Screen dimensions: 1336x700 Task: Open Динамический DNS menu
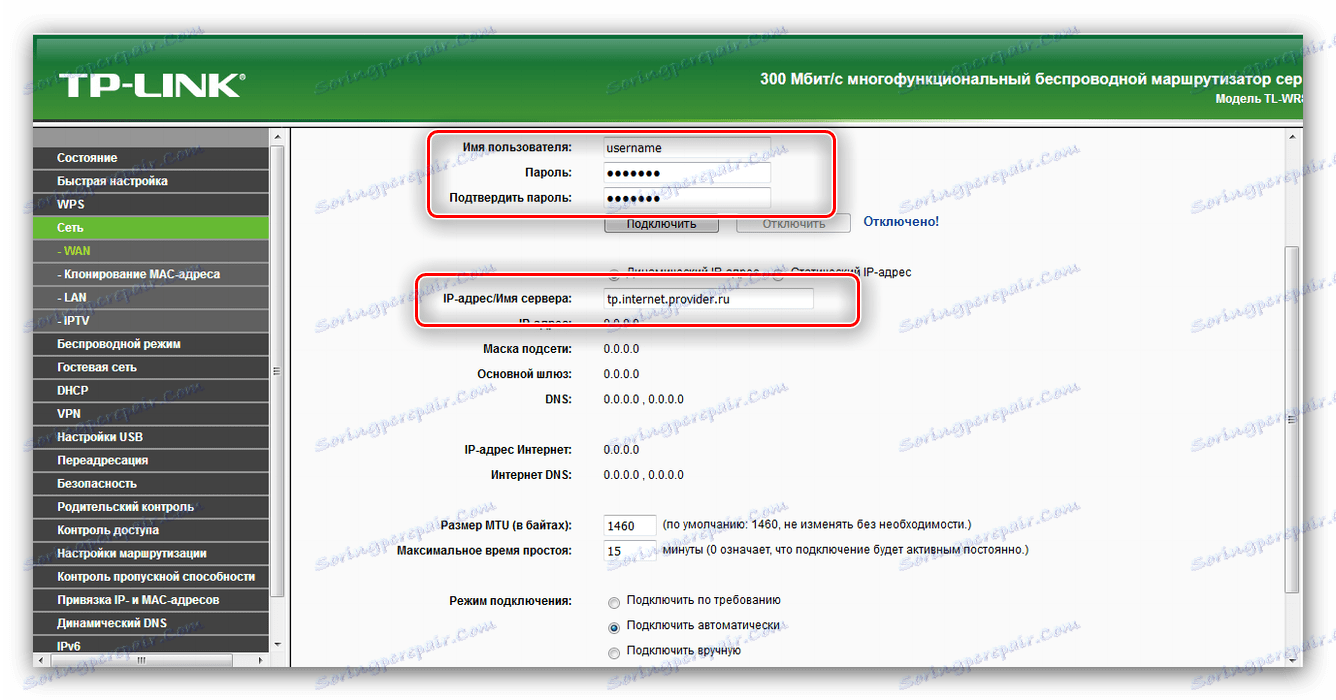pyautogui.click(x=151, y=623)
